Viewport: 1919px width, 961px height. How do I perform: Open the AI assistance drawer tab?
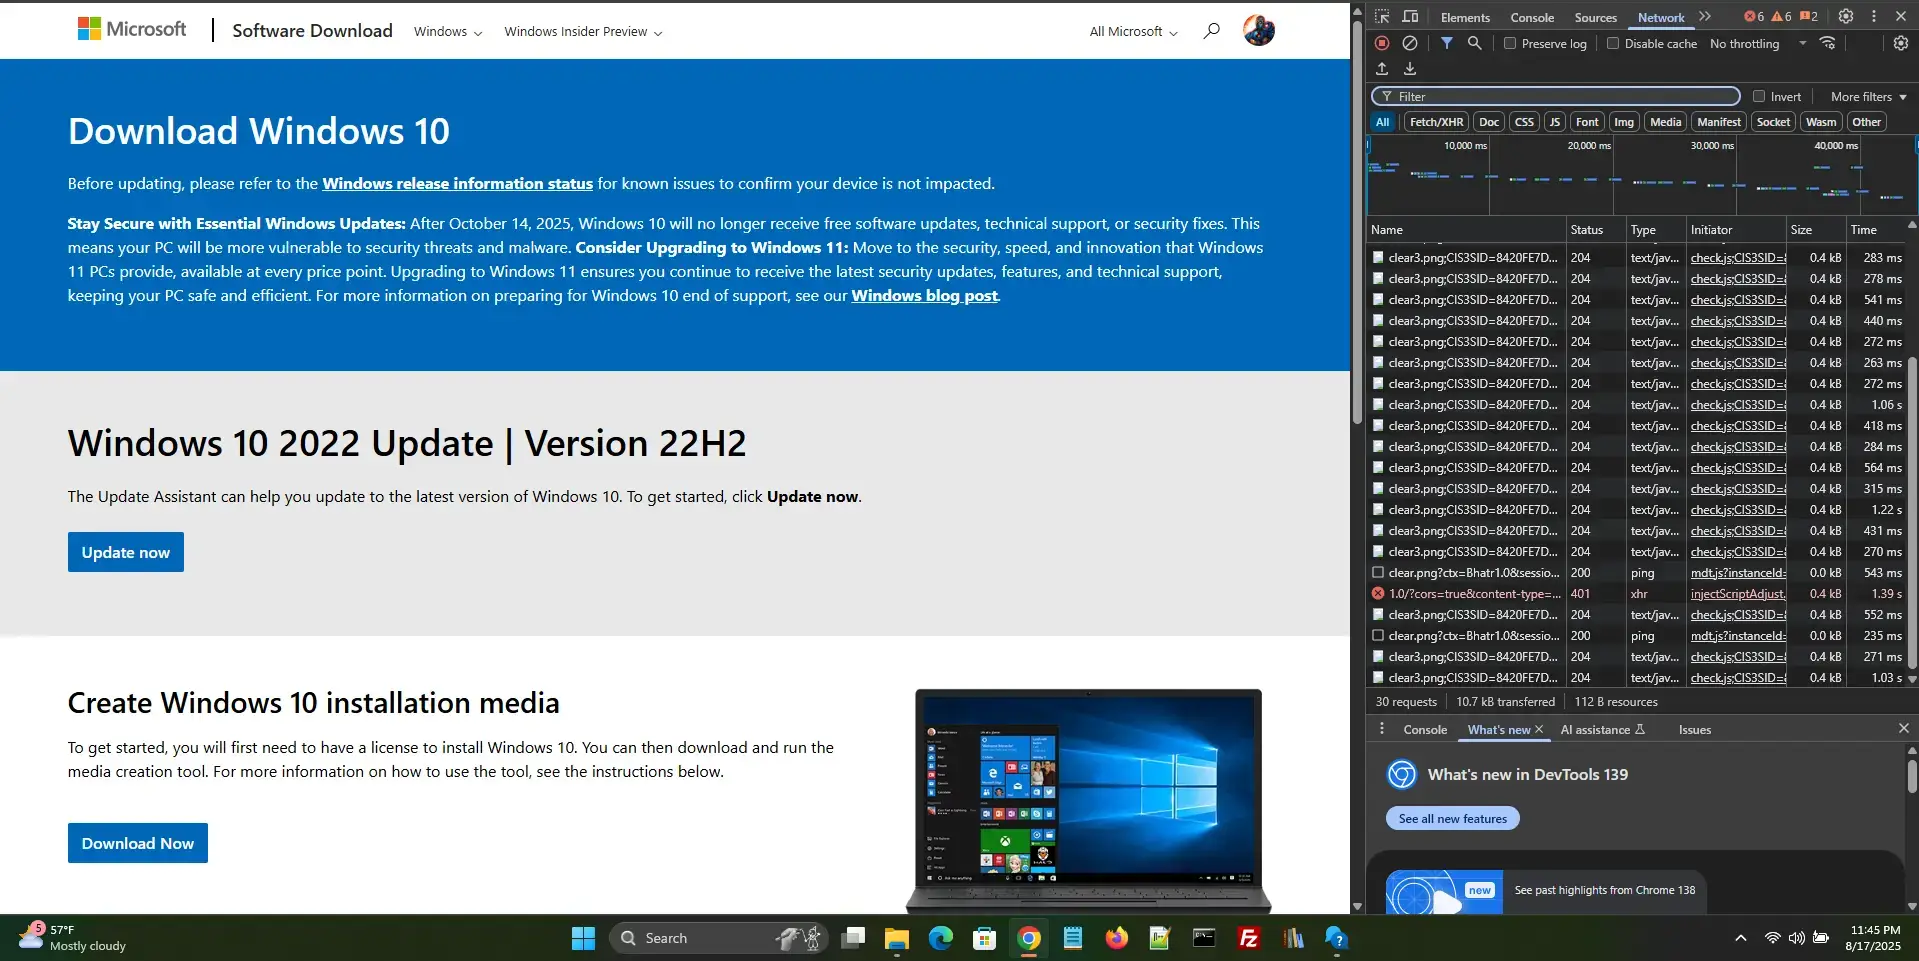1602,729
